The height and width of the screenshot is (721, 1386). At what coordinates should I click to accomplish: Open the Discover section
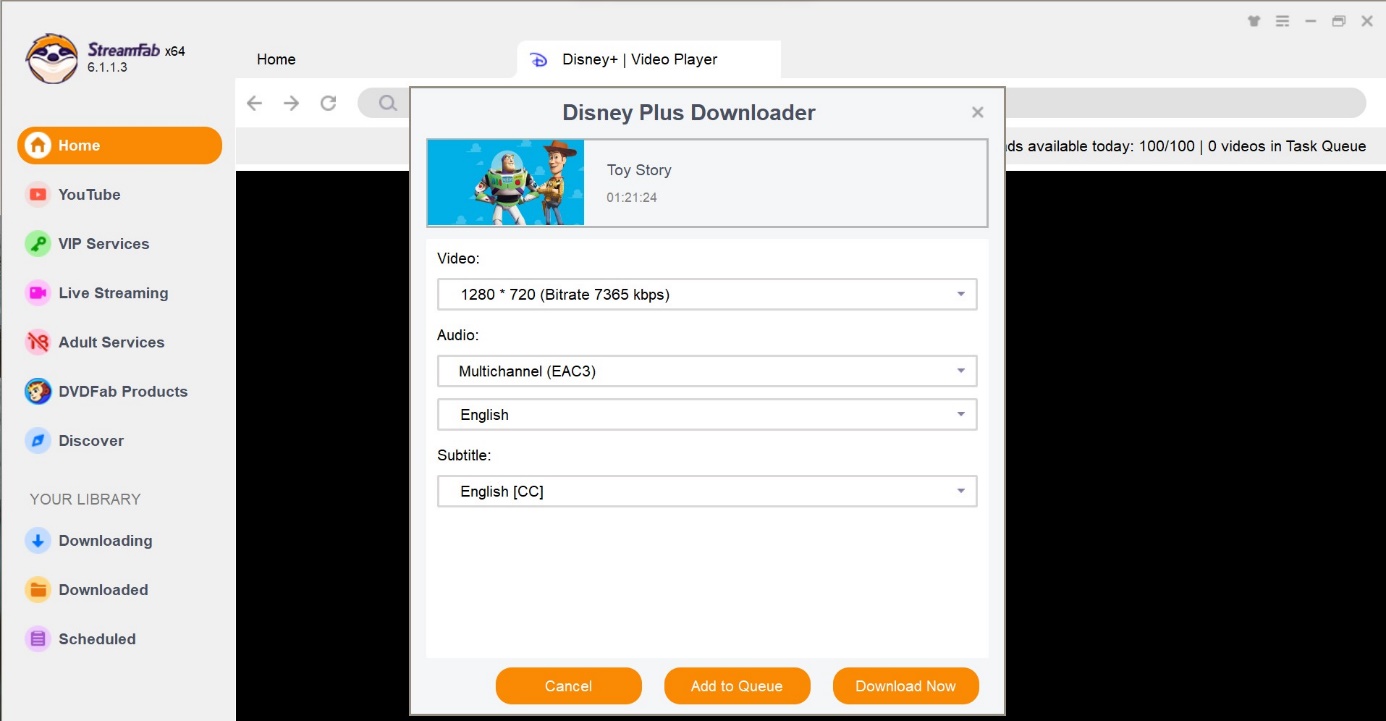tap(91, 440)
